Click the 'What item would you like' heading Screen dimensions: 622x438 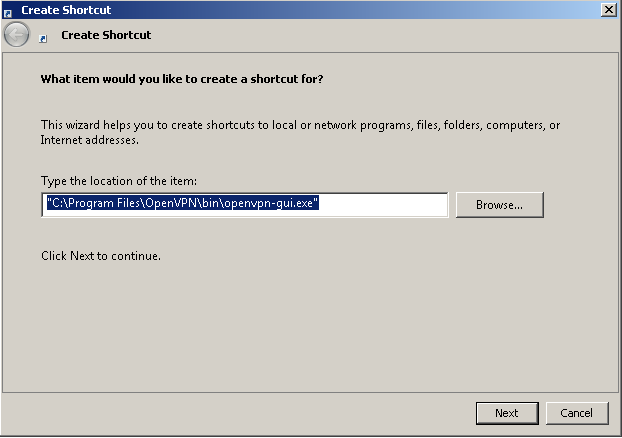pos(182,79)
